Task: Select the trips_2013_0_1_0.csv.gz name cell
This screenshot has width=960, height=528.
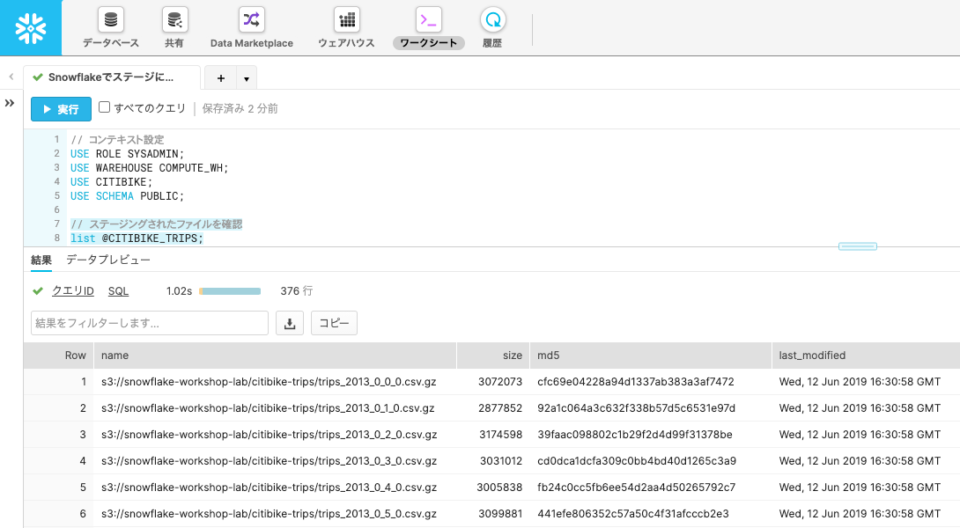Action: tap(275, 408)
